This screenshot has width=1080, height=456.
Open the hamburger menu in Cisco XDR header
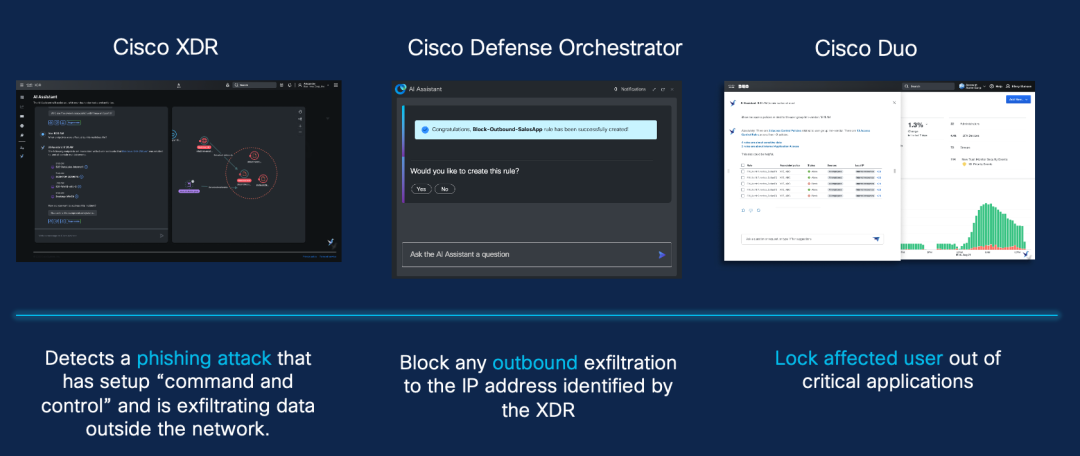[22, 85]
